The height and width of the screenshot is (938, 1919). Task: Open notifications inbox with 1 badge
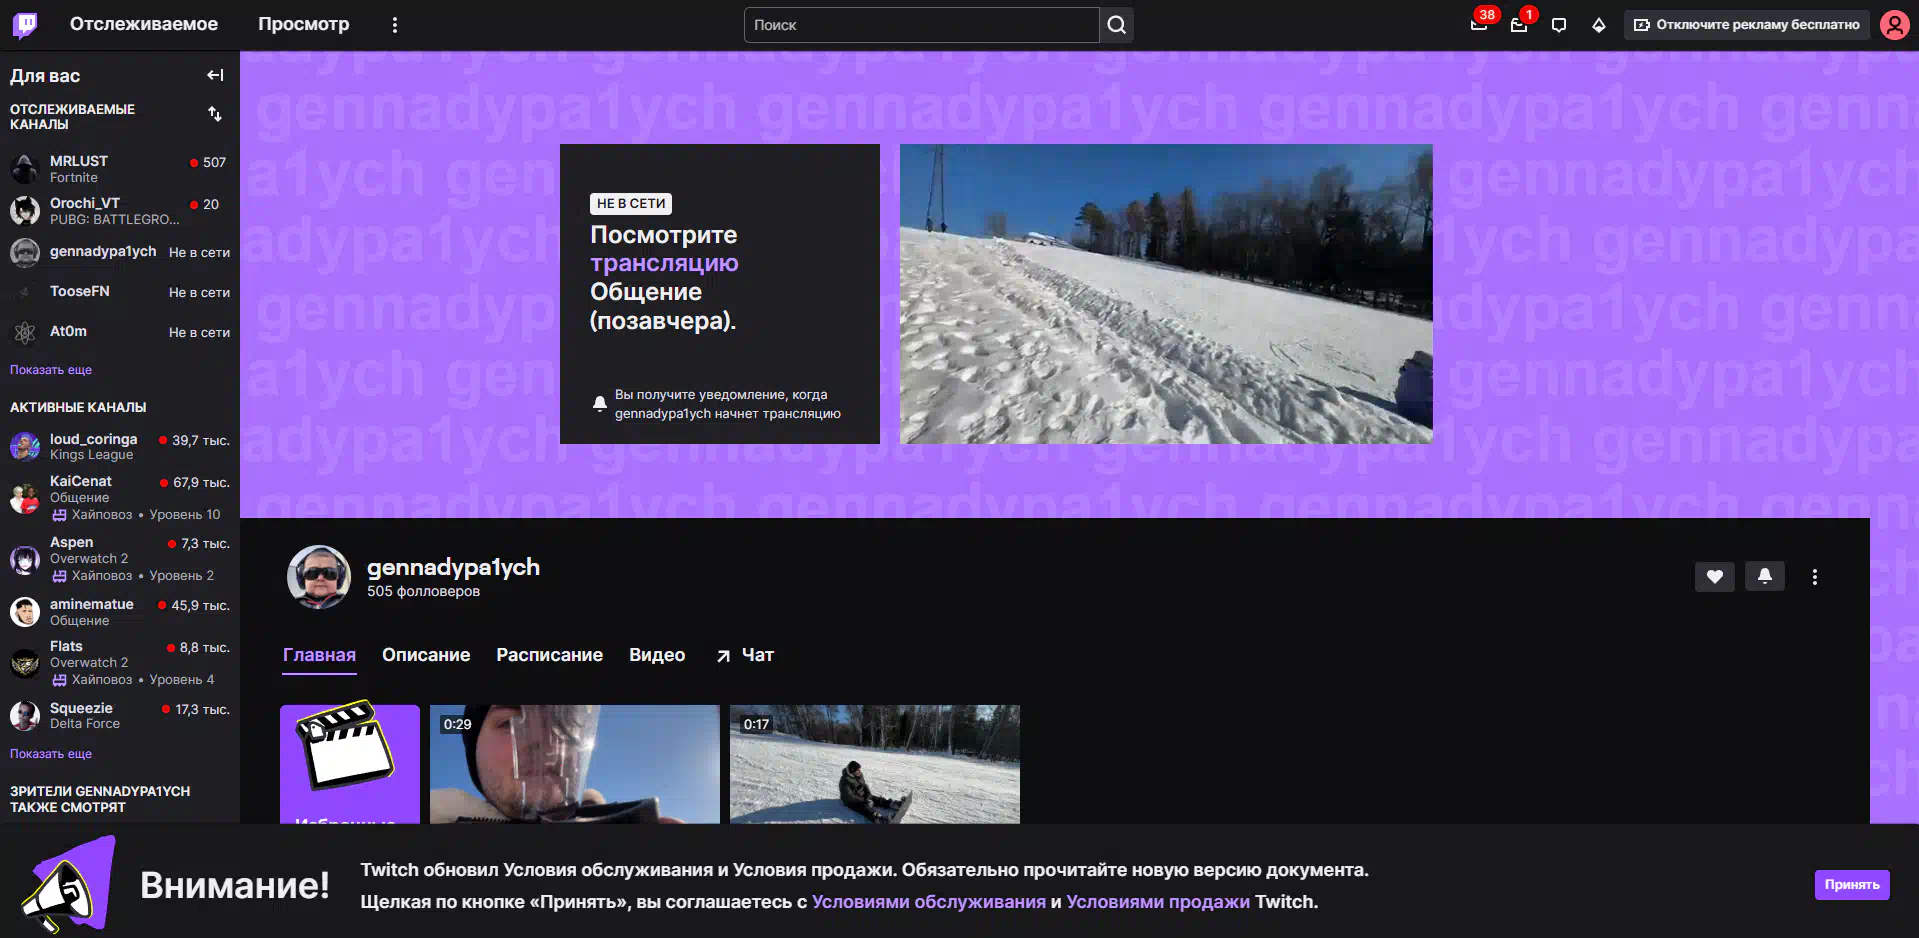point(1519,25)
